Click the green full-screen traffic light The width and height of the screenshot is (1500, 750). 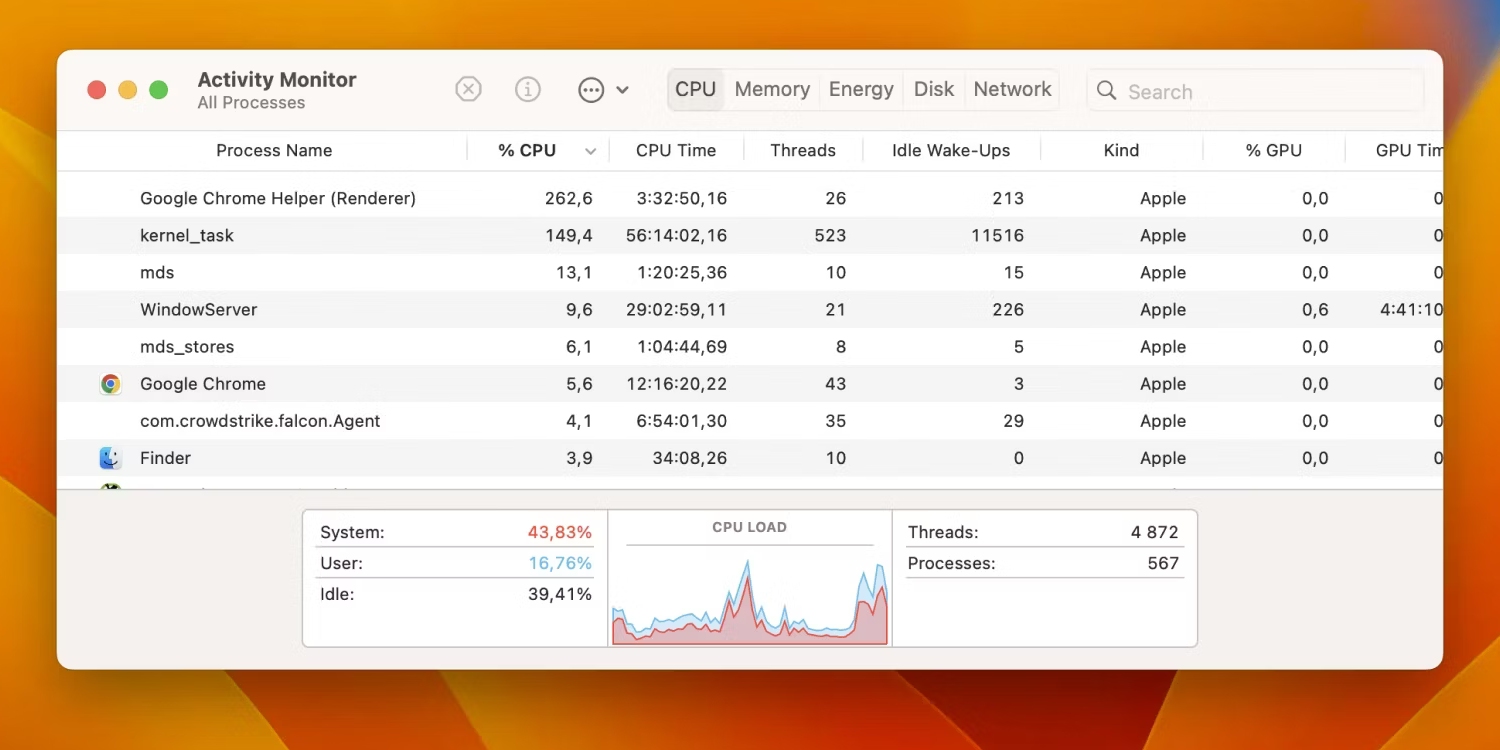click(x=158, y=89)
